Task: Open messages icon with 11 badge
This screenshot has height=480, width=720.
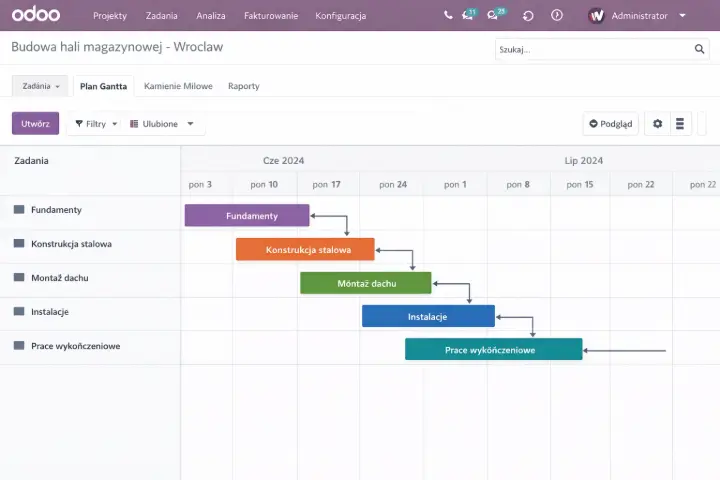Action: click(467, 16)
